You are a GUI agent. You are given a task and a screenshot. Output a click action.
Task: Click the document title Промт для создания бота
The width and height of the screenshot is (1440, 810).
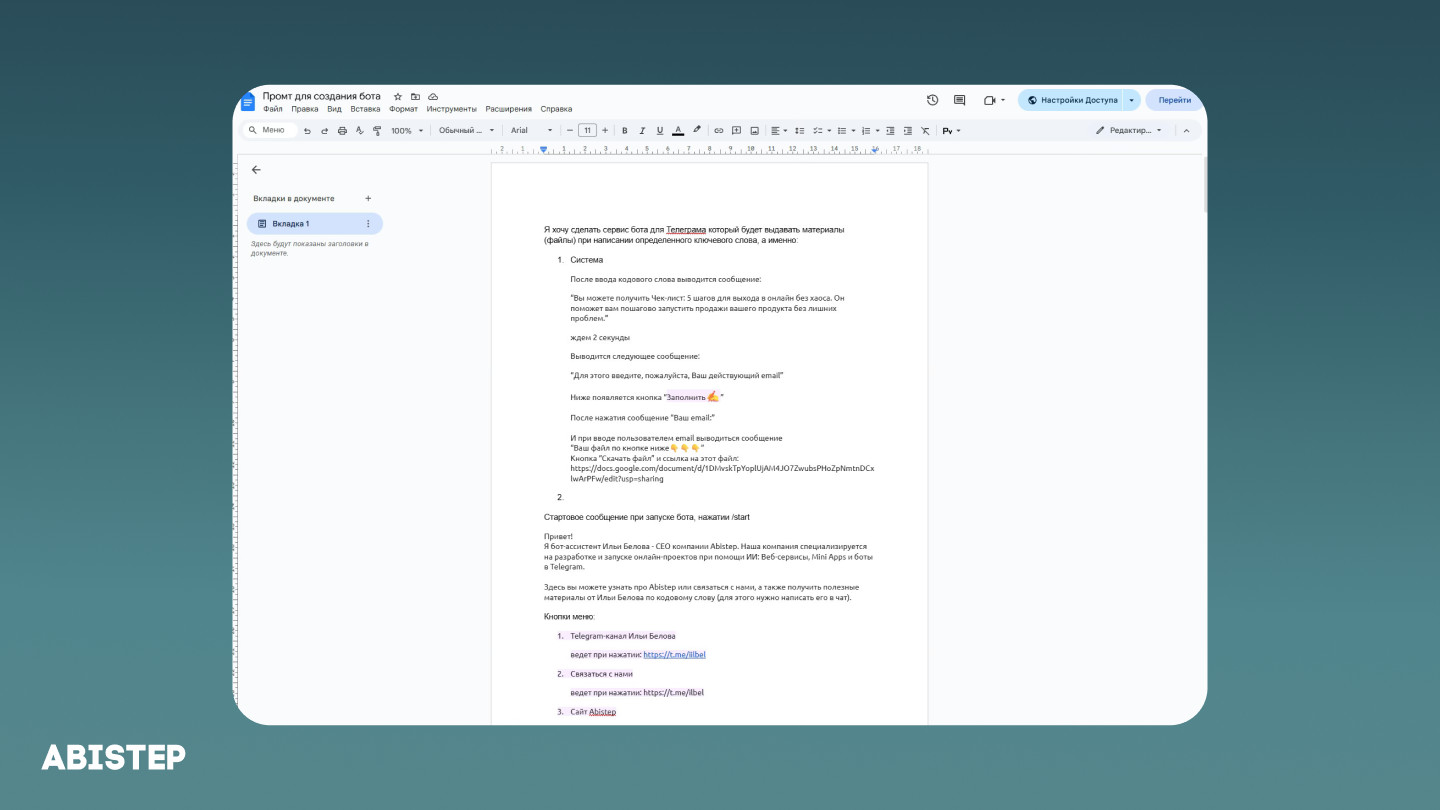(321, 96)
